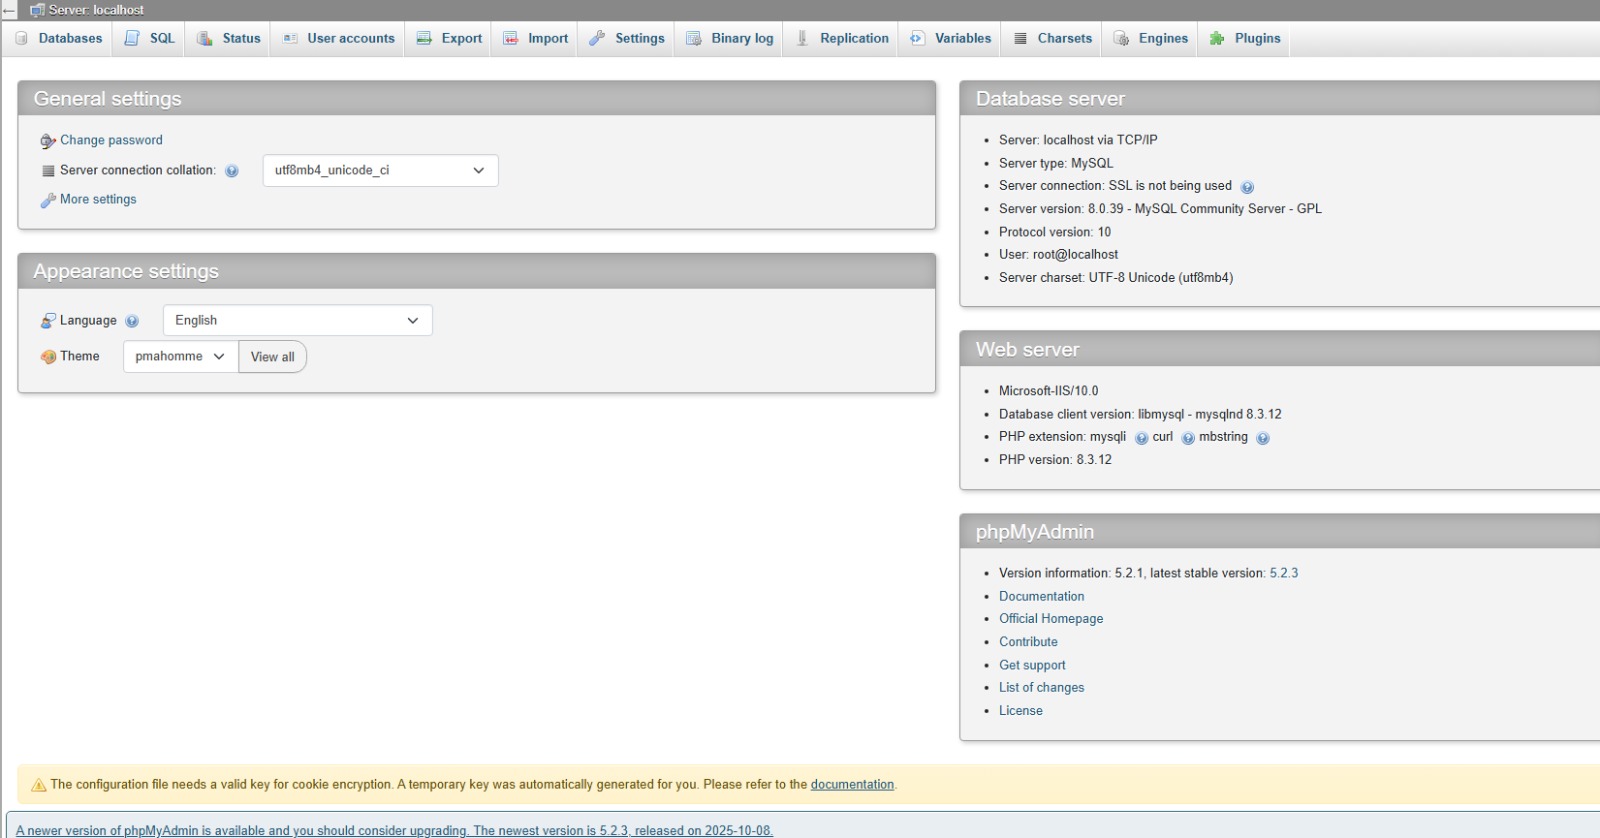Screen dimensions: 1600x838
Task: Open the Plugins tab
Action: click(x=1244, y=38)
